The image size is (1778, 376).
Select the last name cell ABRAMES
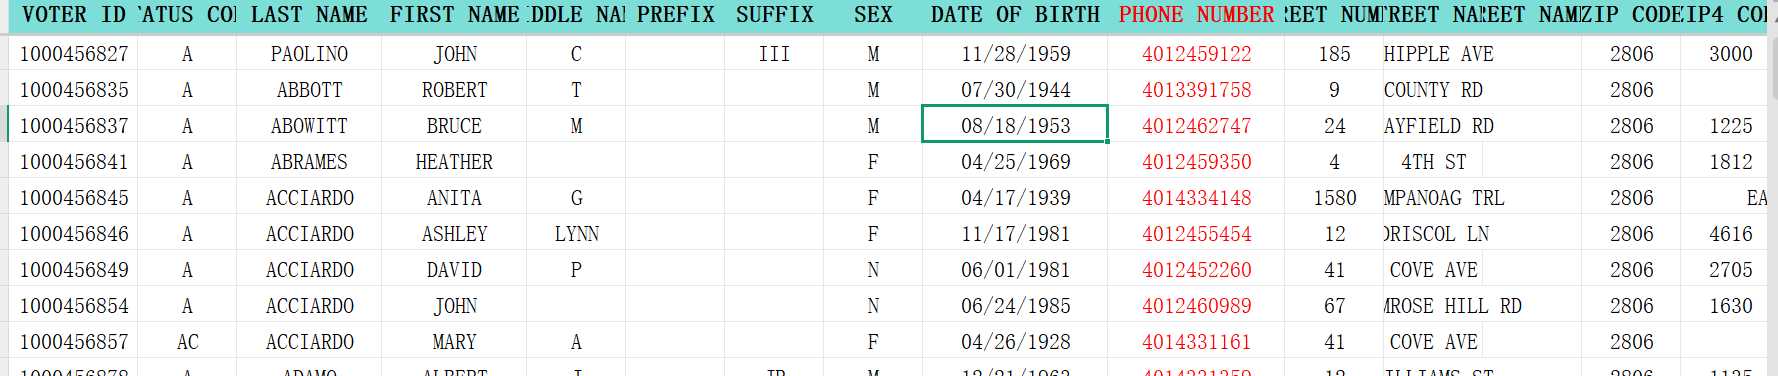[x=309, y=162]
